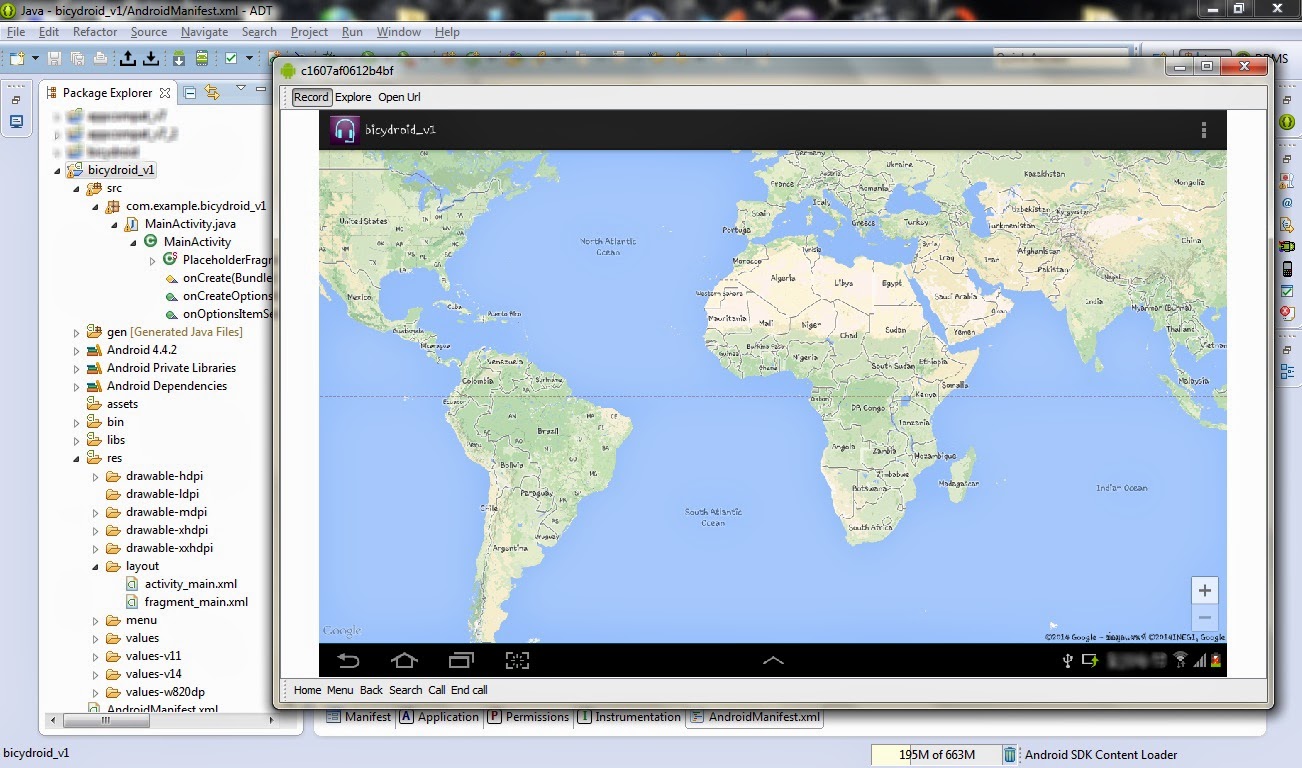
Task: Zoom in the map with plus button
Action: (1205, 591)
